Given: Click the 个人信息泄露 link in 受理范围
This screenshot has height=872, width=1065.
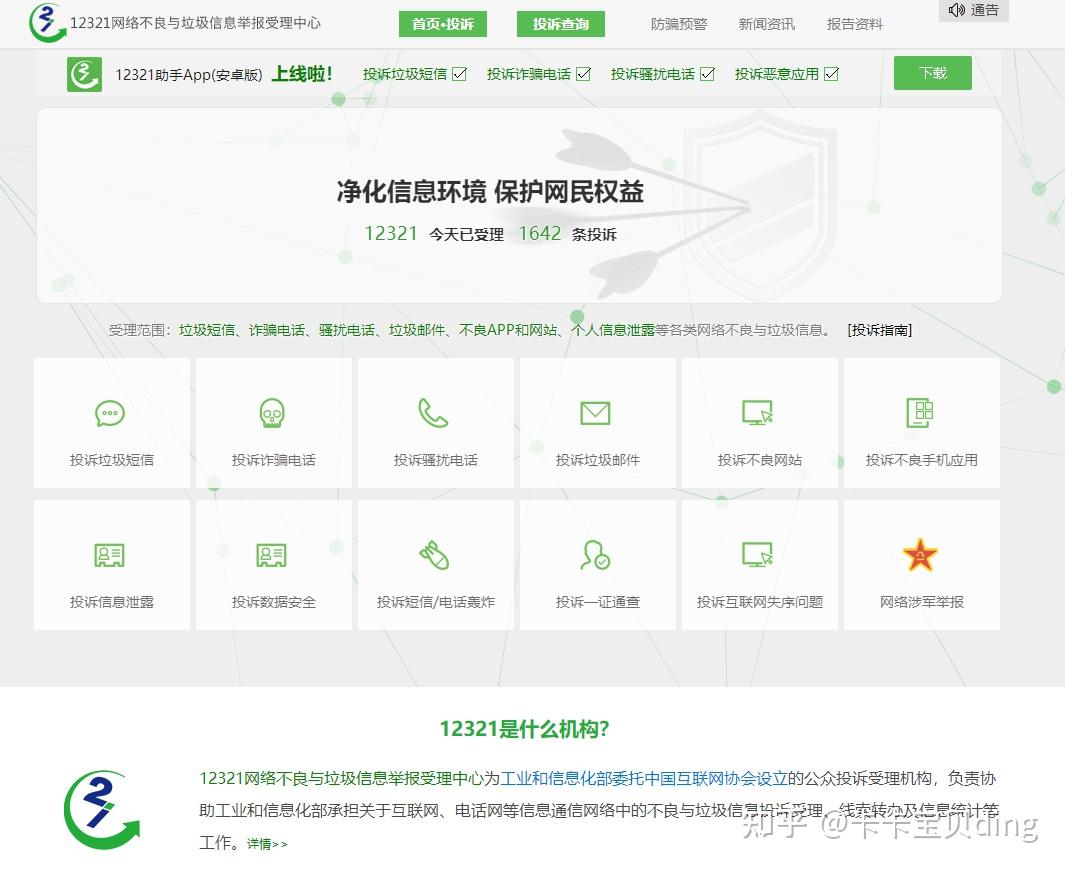Looking at the screenshot, I should pyautogui.click(x=613, y=330).
